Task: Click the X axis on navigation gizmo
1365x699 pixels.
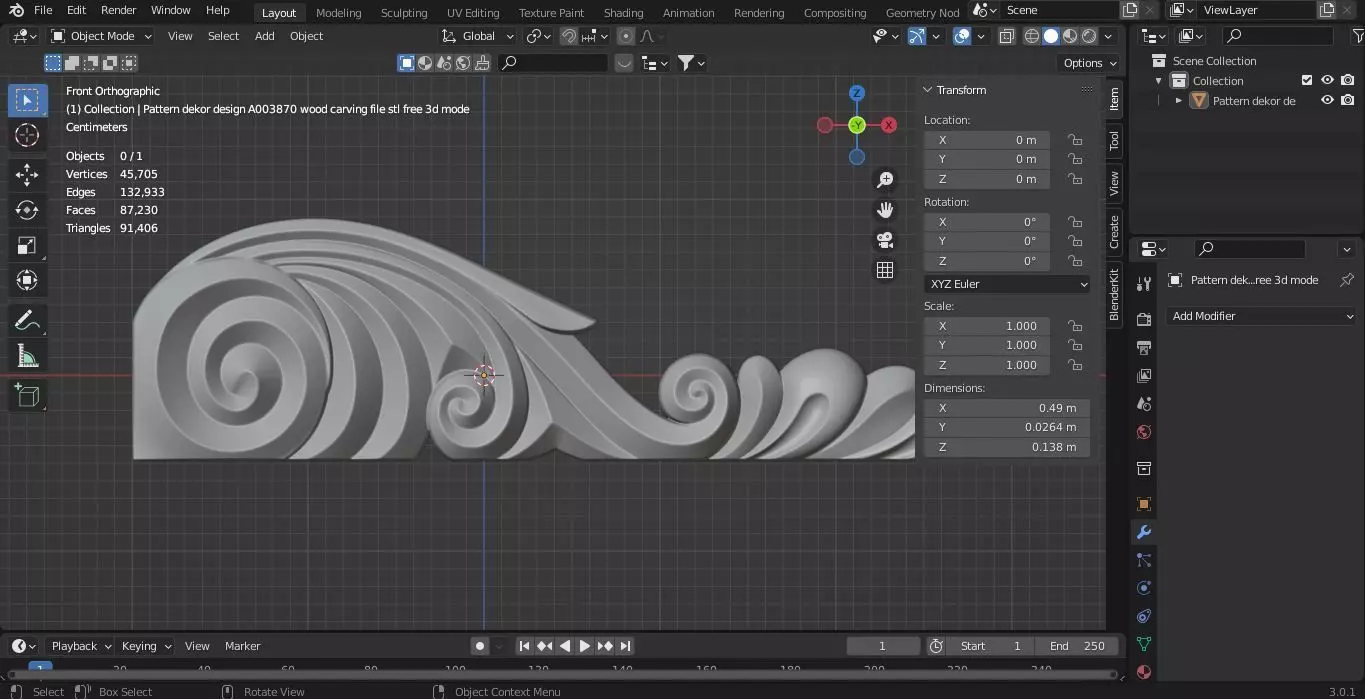Action: click(x=889, y=125)
